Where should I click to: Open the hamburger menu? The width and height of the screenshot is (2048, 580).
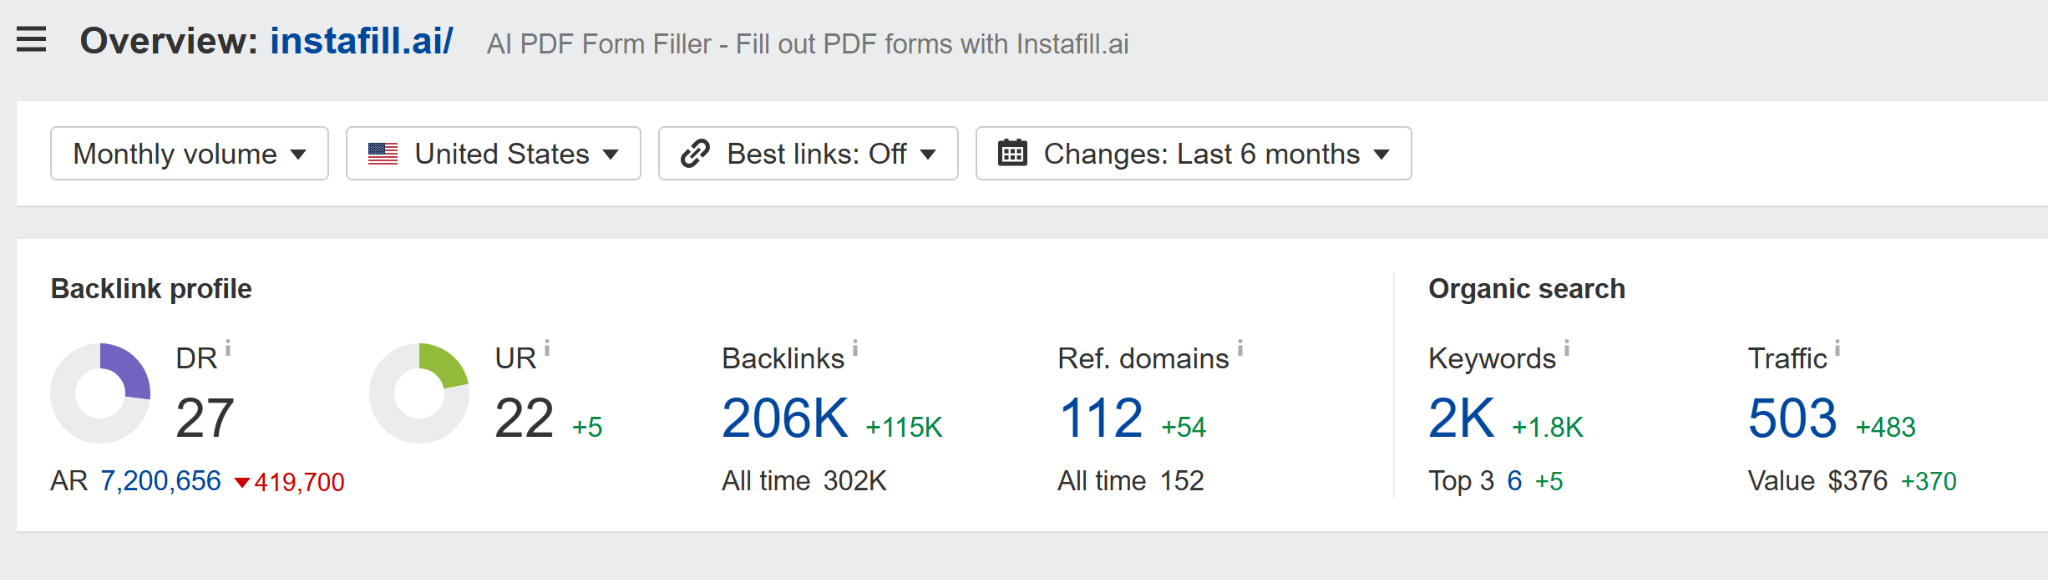[31, 40]
